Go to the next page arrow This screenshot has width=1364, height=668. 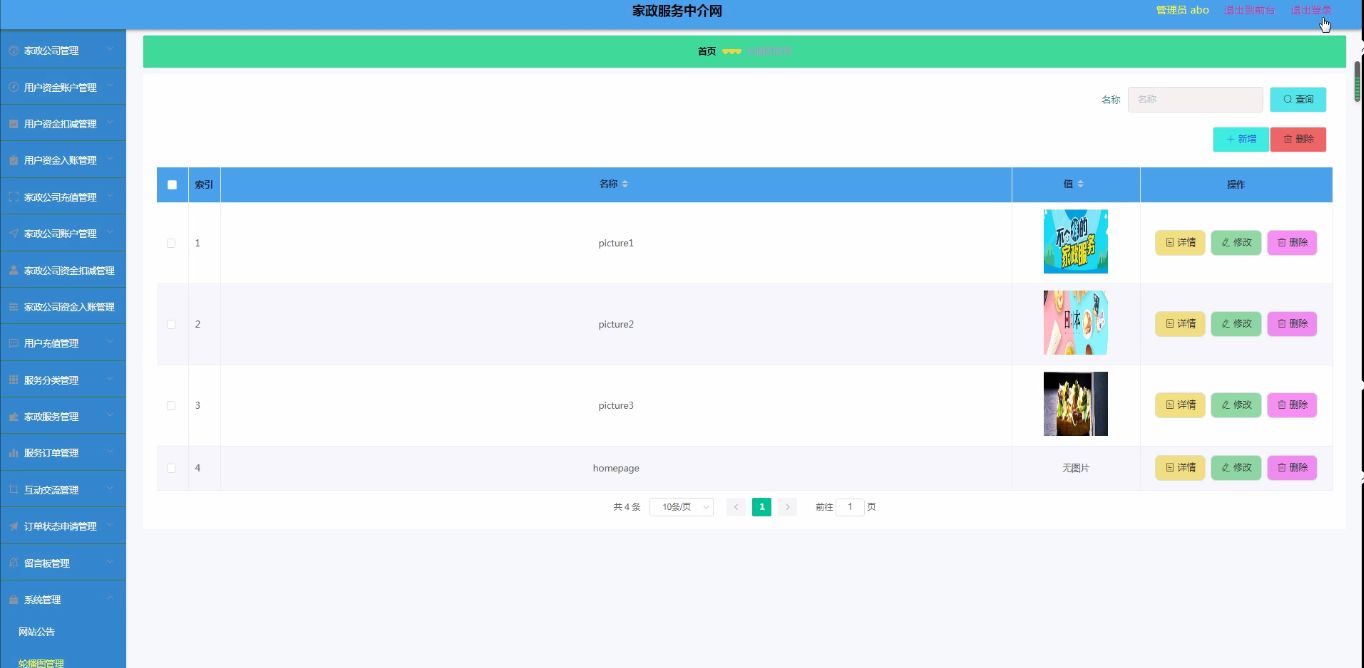(787, 507)
